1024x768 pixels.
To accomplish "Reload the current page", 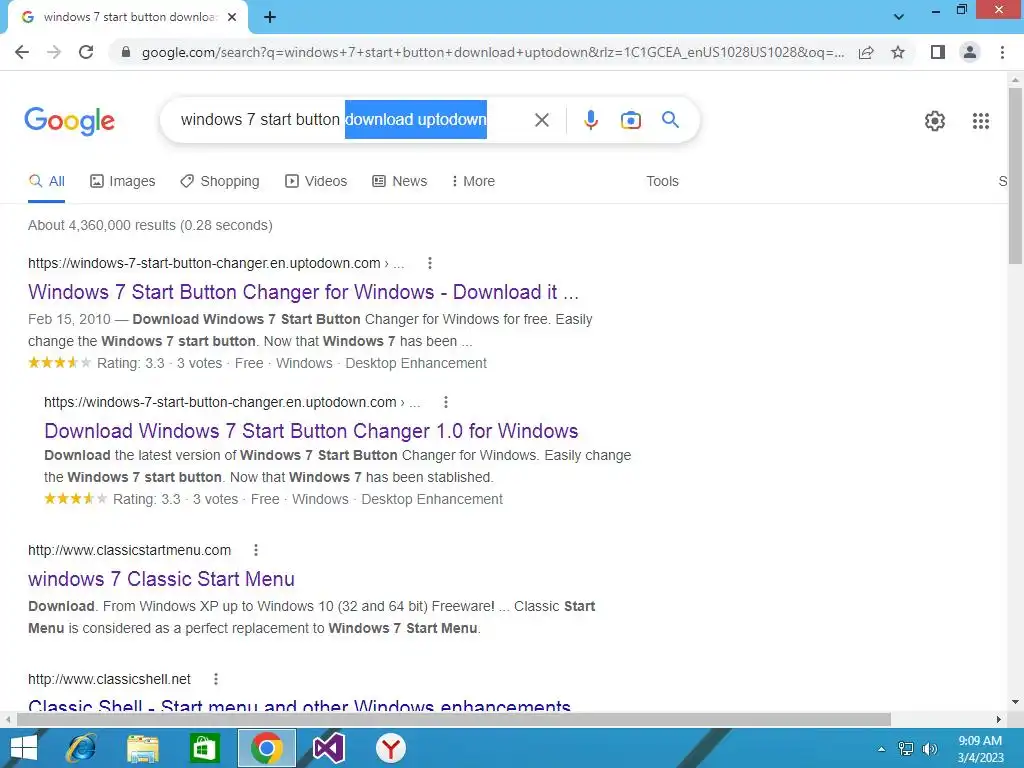I will click(x=86, y=52).
